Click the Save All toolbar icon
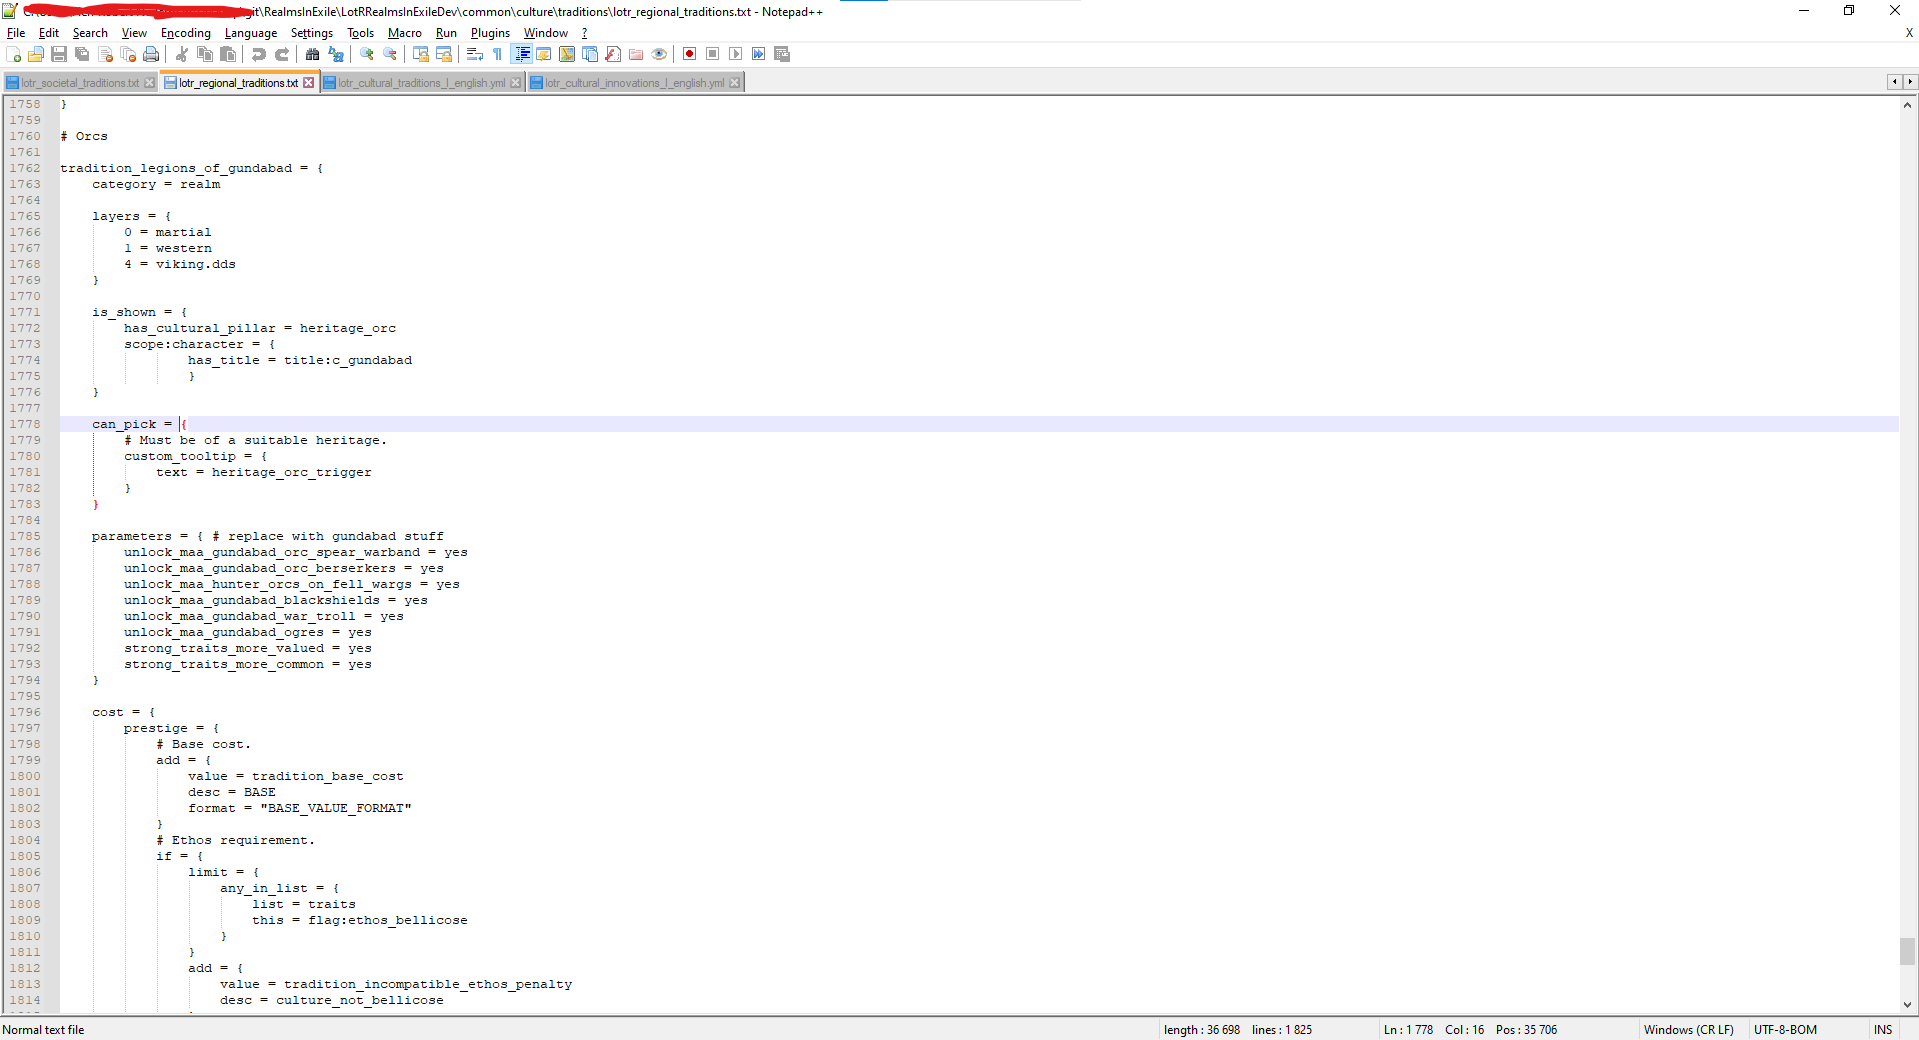Screen dimensions: 1919x1040 coord(82,54)
